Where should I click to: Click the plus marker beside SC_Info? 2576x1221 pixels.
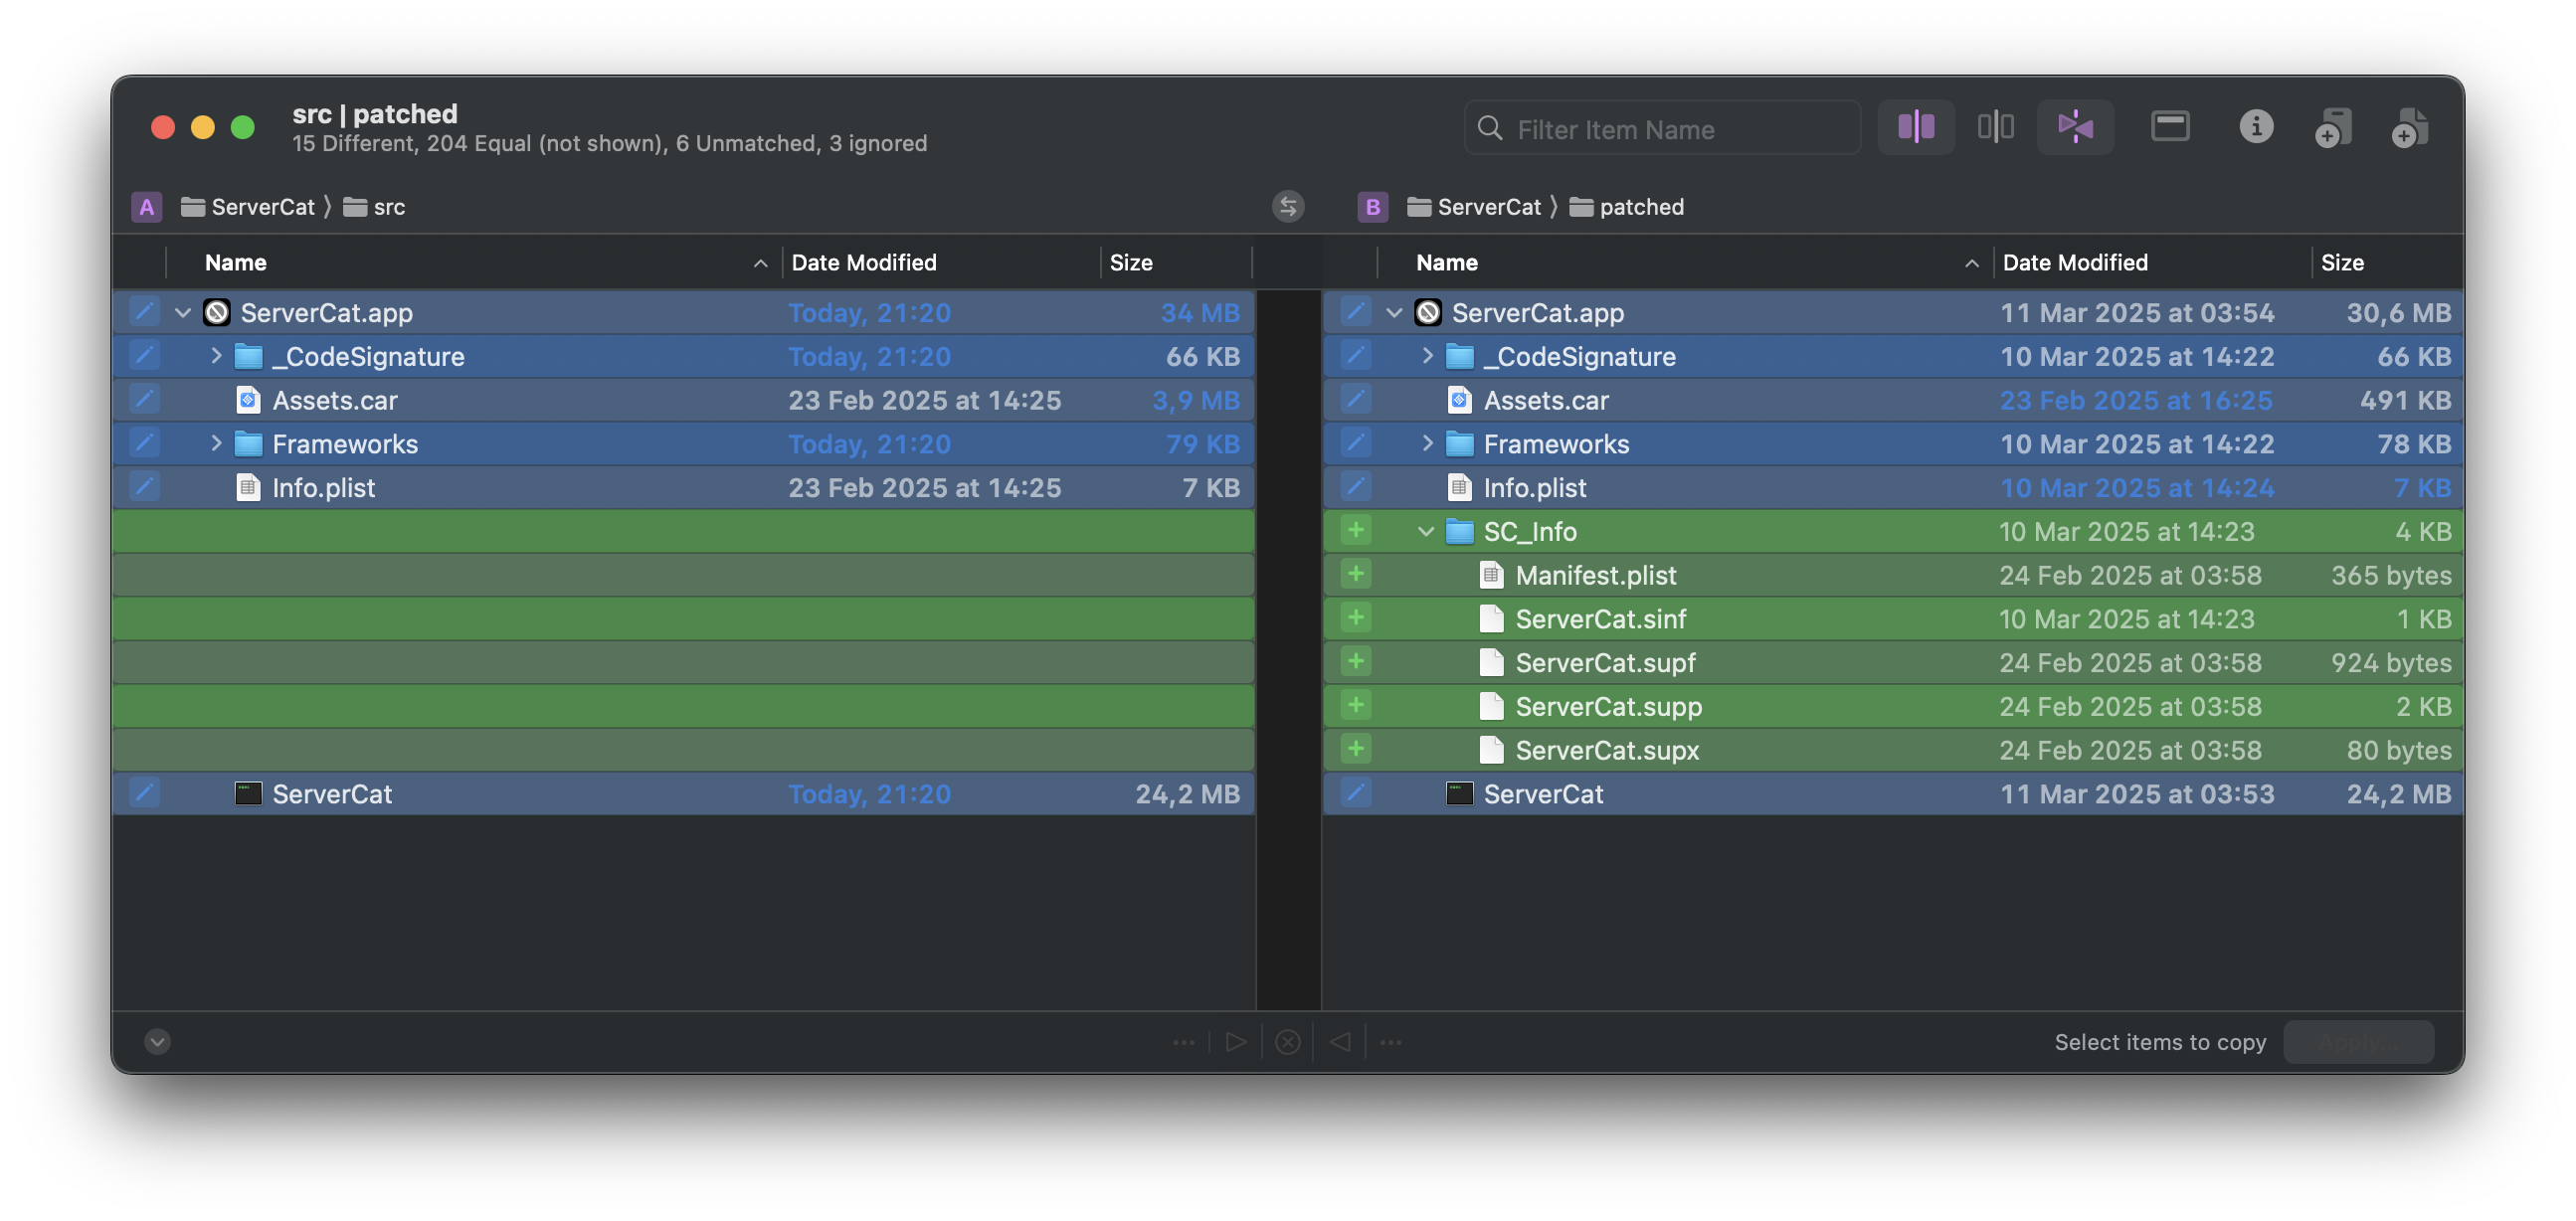point(1356,530)
